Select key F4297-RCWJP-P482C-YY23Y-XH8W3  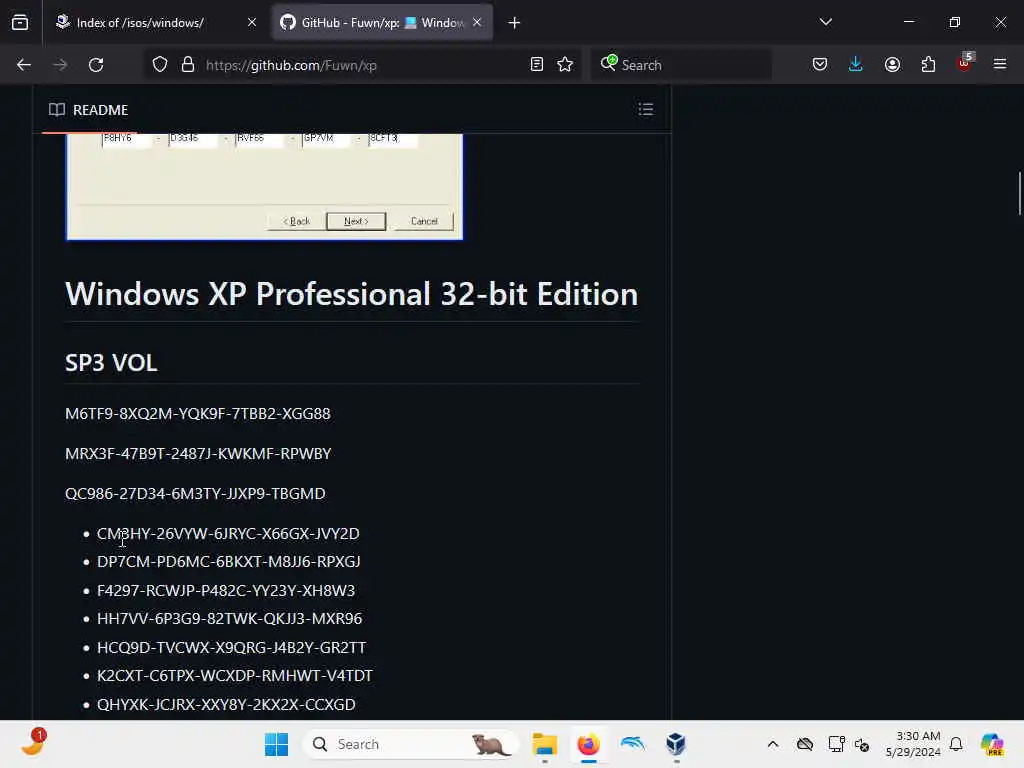pyautogui.click(x=226, y=590)
